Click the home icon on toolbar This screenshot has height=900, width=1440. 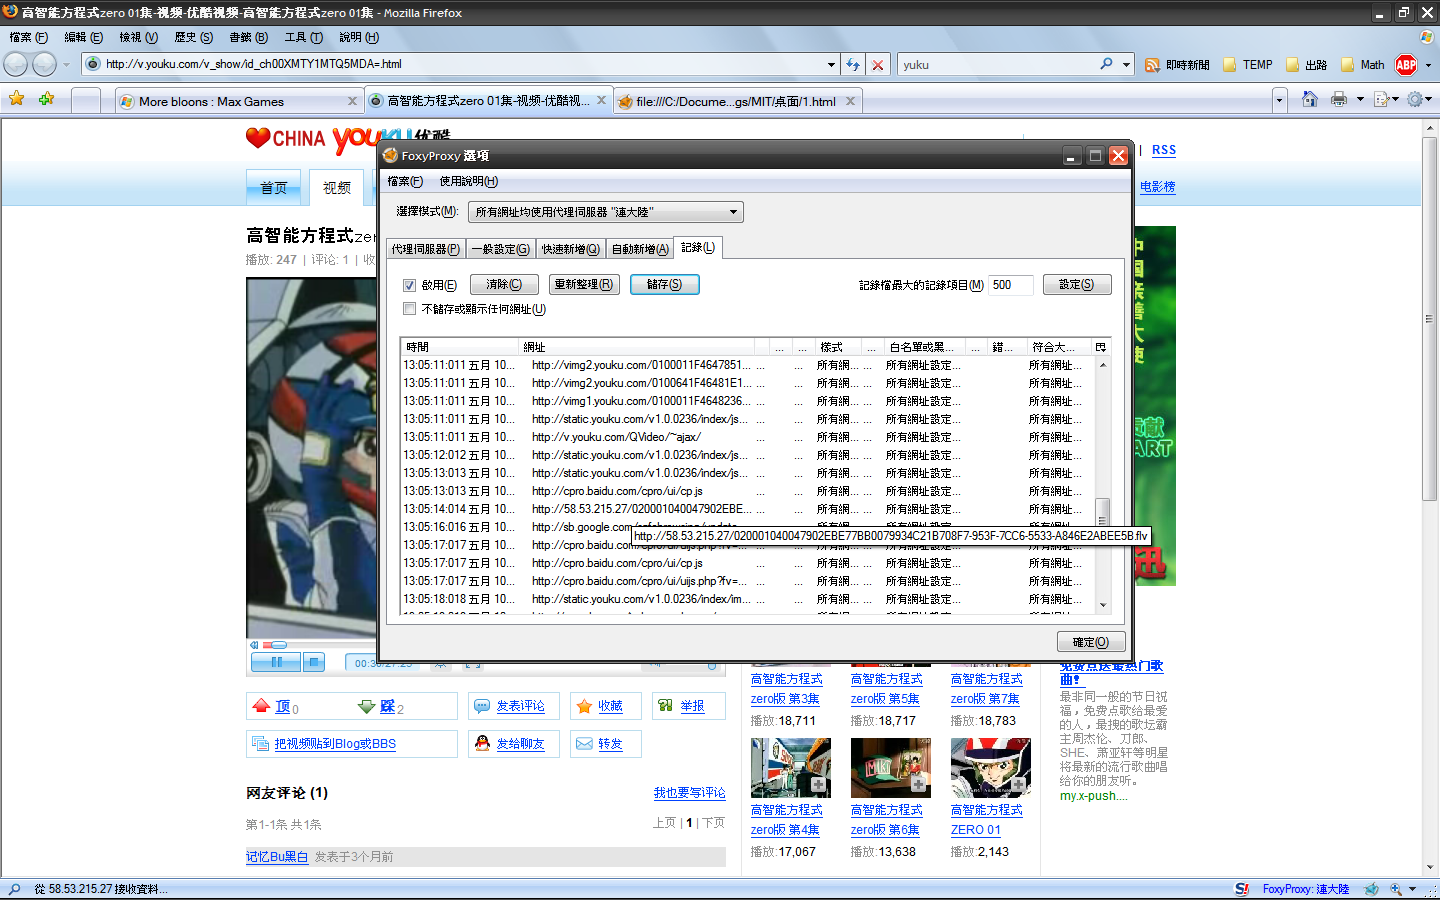coord(1310,99)
